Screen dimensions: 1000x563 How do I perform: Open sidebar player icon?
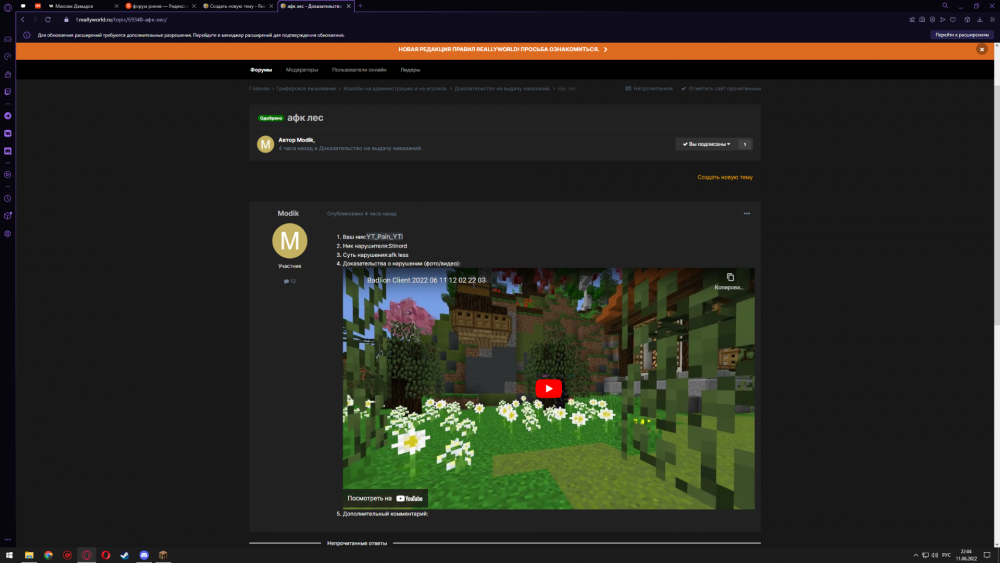click(8, 175)
